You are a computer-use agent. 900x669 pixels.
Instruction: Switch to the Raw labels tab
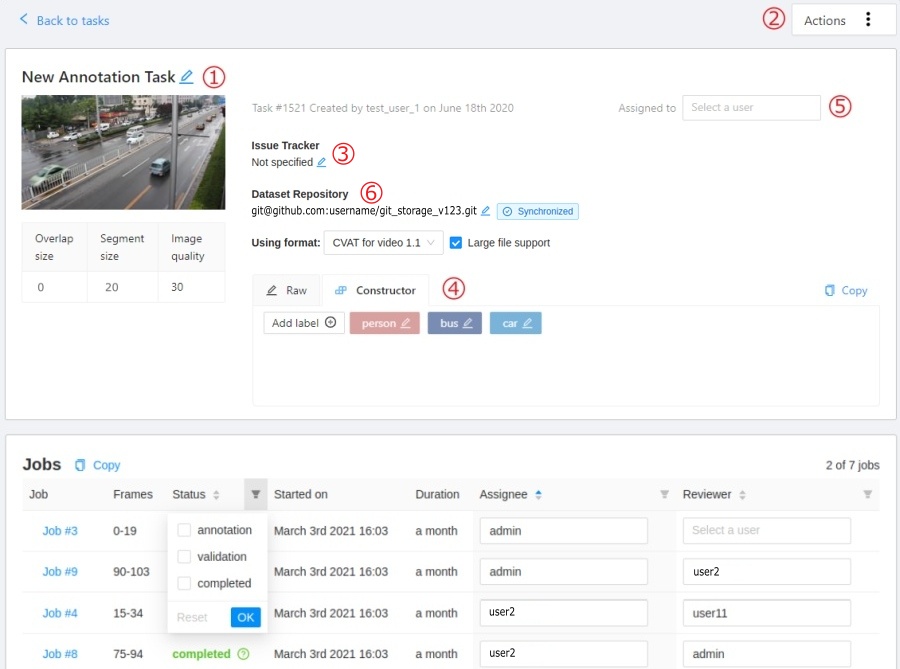(286, 290)
